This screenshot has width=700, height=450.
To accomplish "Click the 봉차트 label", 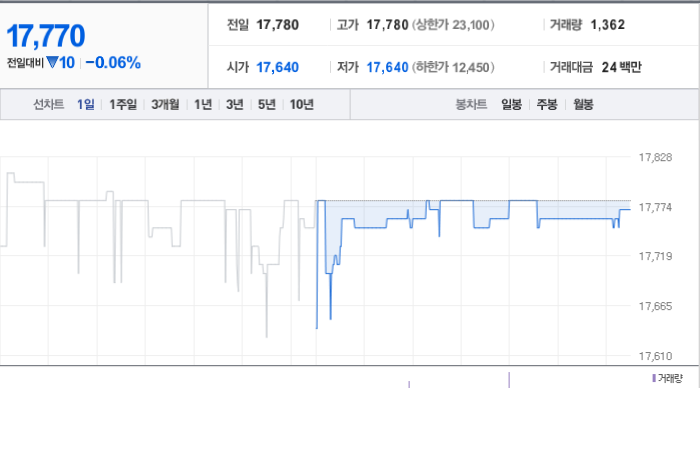I will 471,104.
